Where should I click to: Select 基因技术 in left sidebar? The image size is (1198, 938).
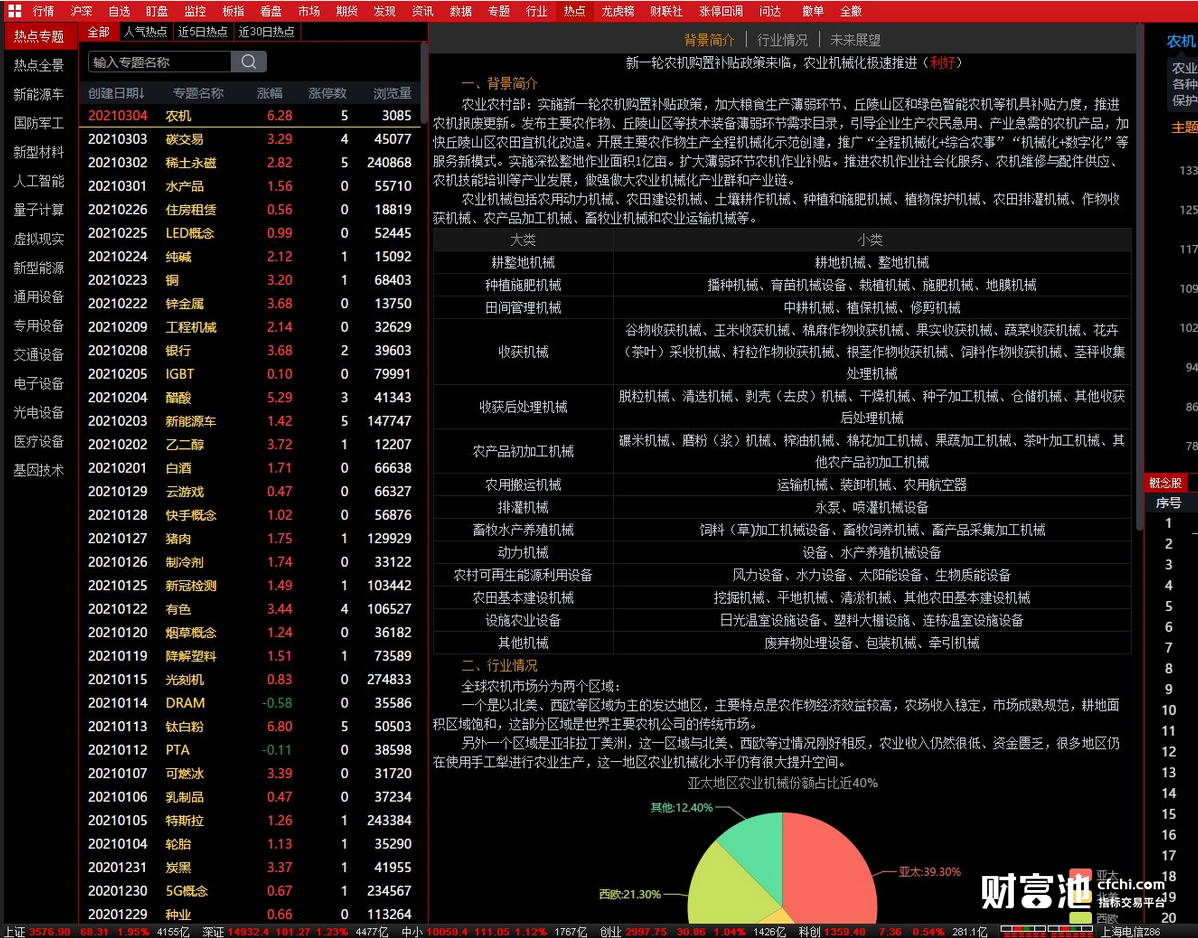click(39, 471)
